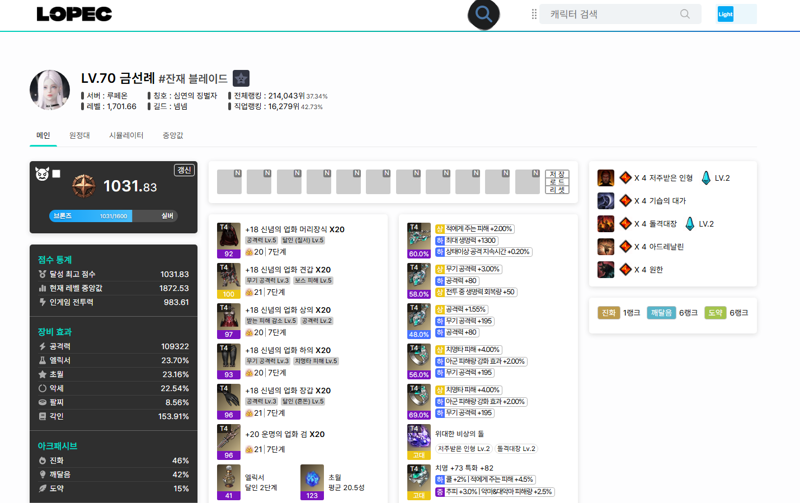Viewport: 800px width, 503px height.
Task: Click the 리셋 reset button
Action: 557,190
